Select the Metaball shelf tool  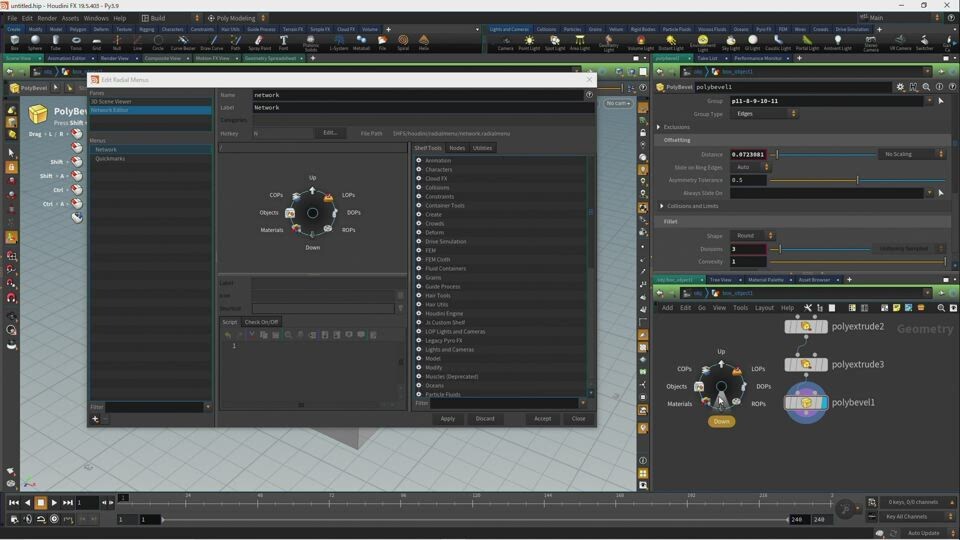point(361,42)
